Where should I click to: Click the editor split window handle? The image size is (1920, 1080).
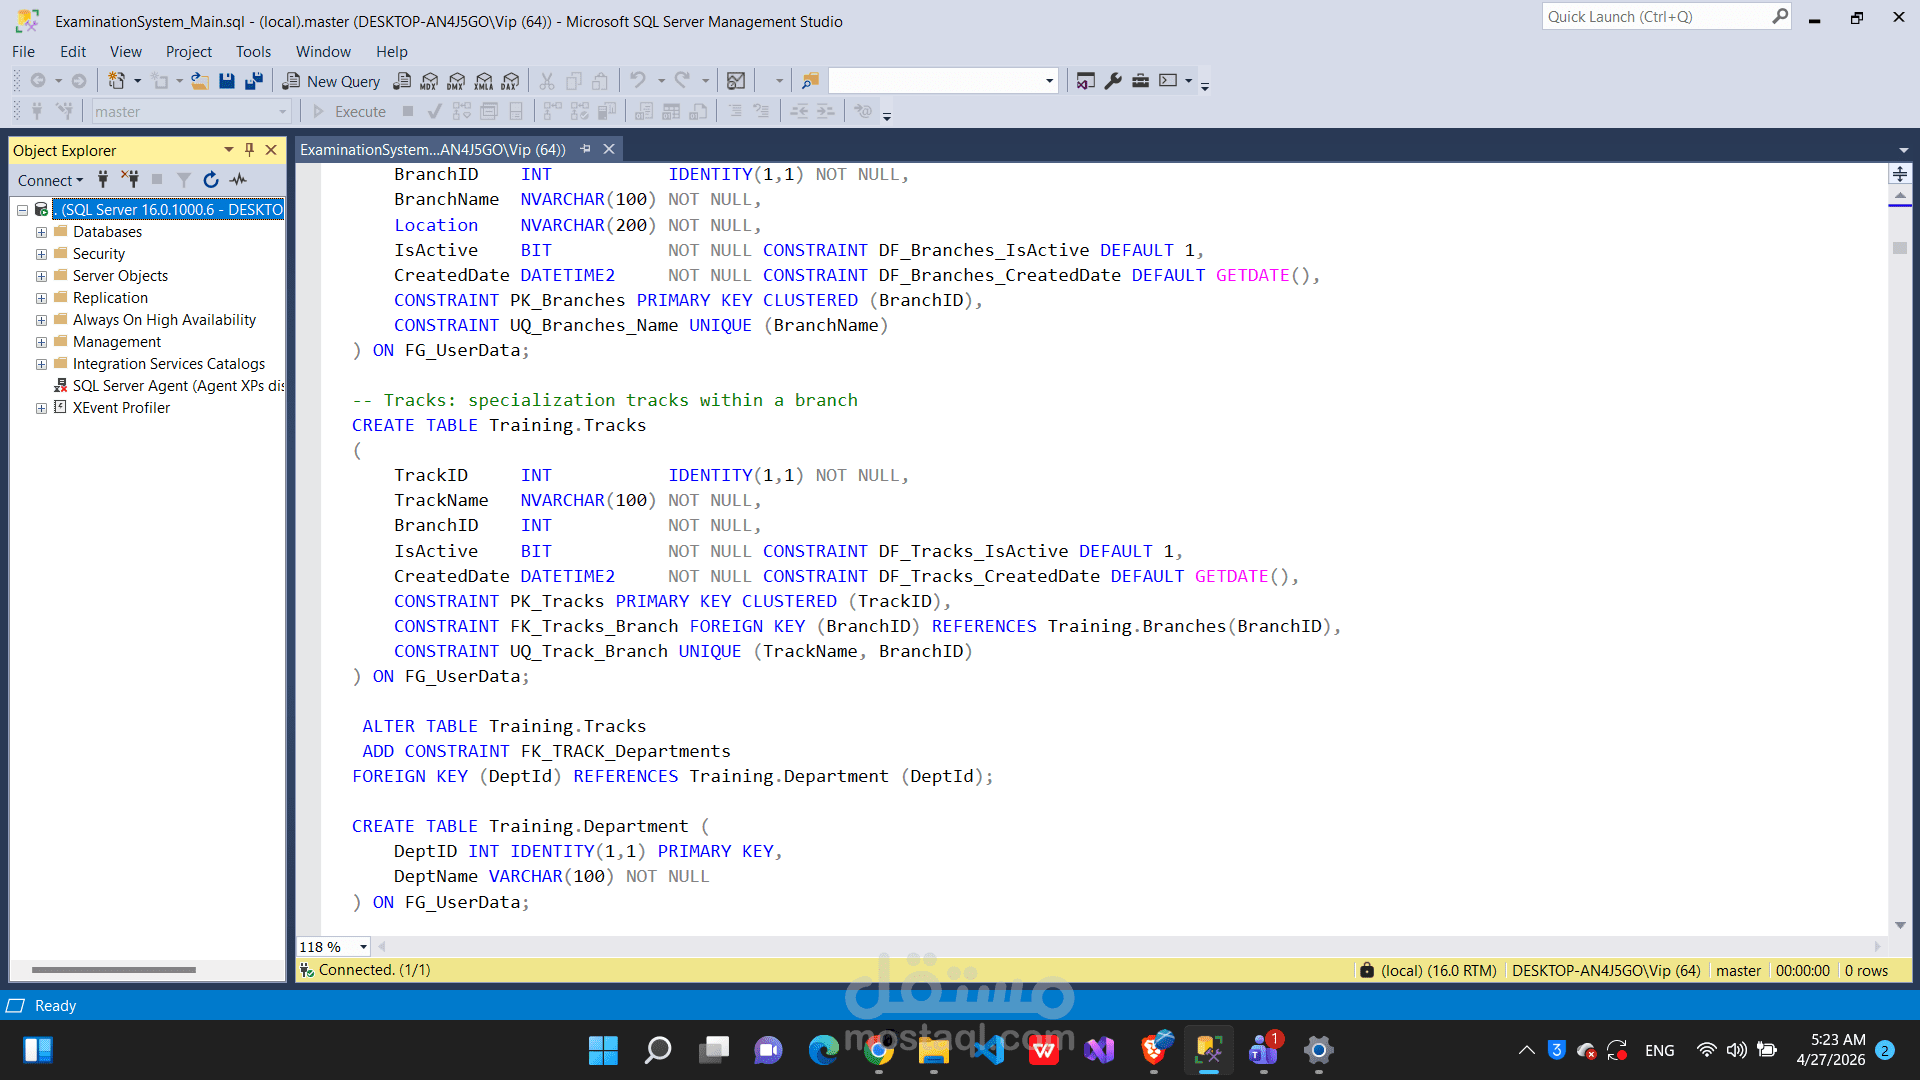tap(1900, 174)
